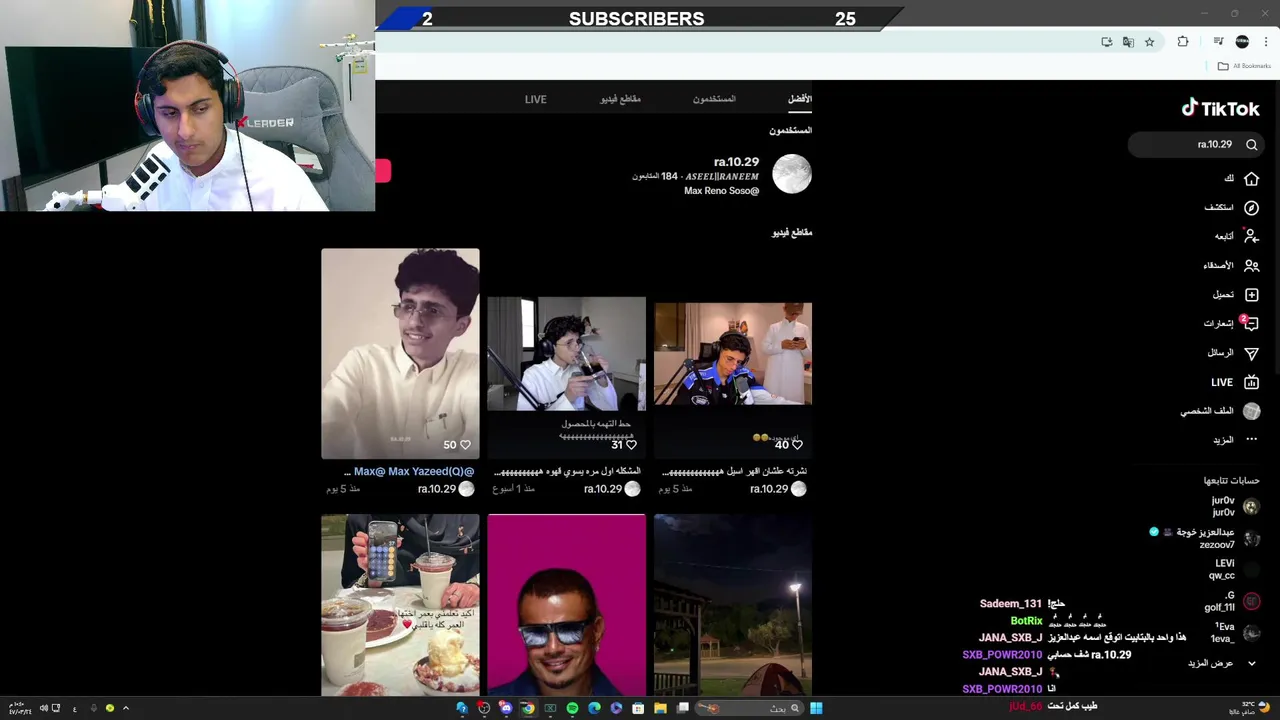Open ra.10.29 author link under 40-likes video

coord(769,489)
